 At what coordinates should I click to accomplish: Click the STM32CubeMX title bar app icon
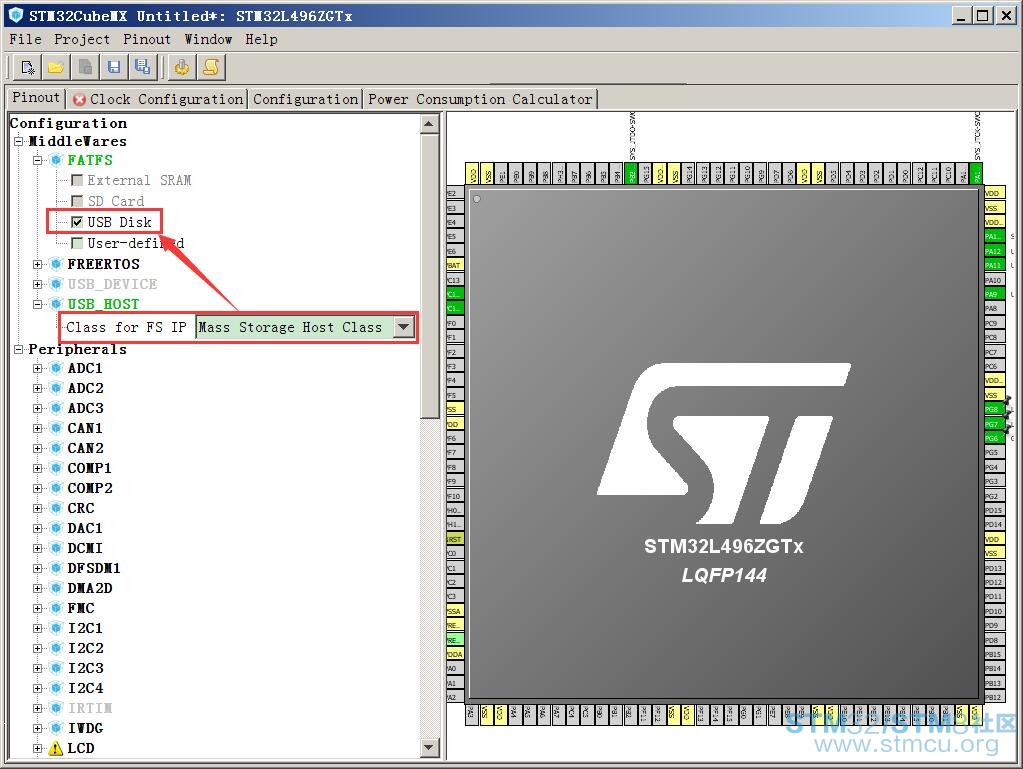click(15, 15)
